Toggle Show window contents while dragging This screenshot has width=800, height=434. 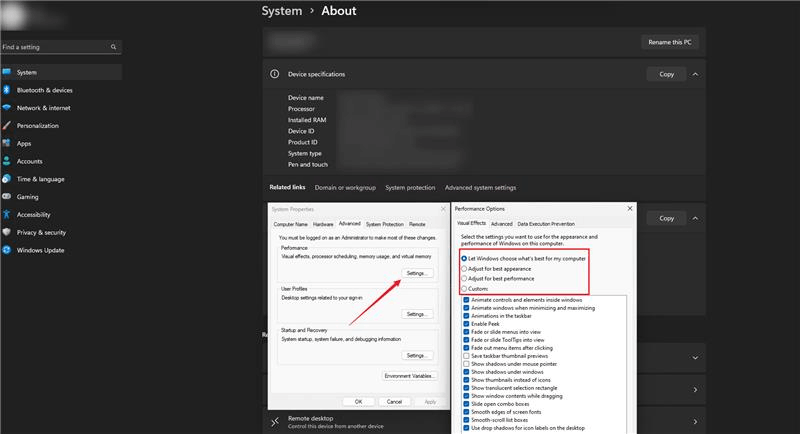click(x=466, y=396)
